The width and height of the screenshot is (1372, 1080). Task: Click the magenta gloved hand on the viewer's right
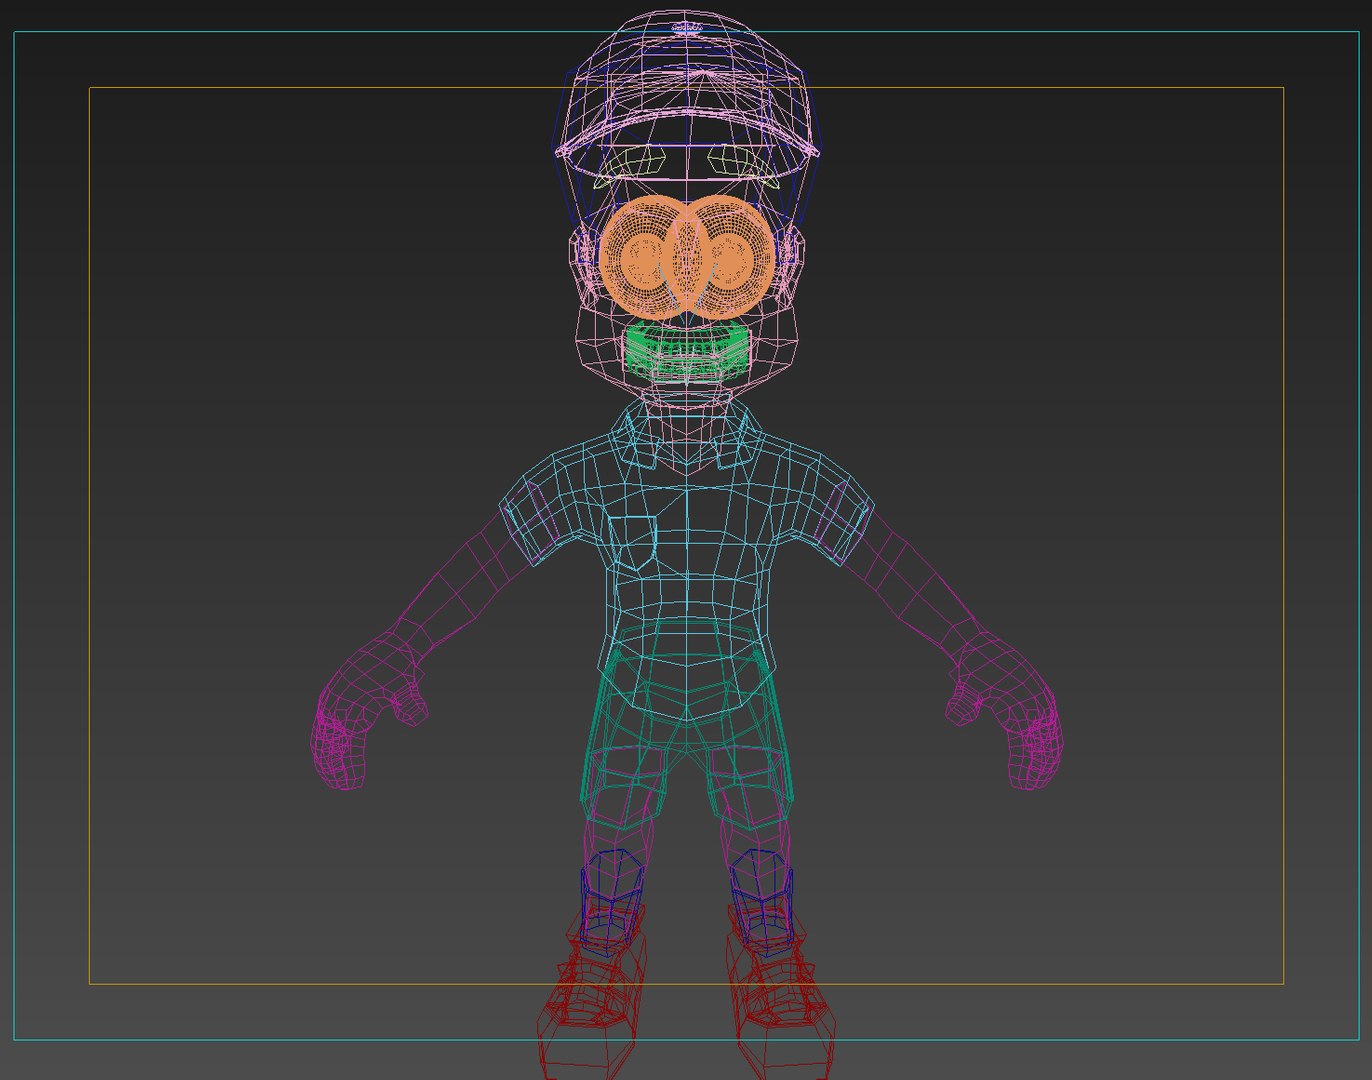[1003, 712]
